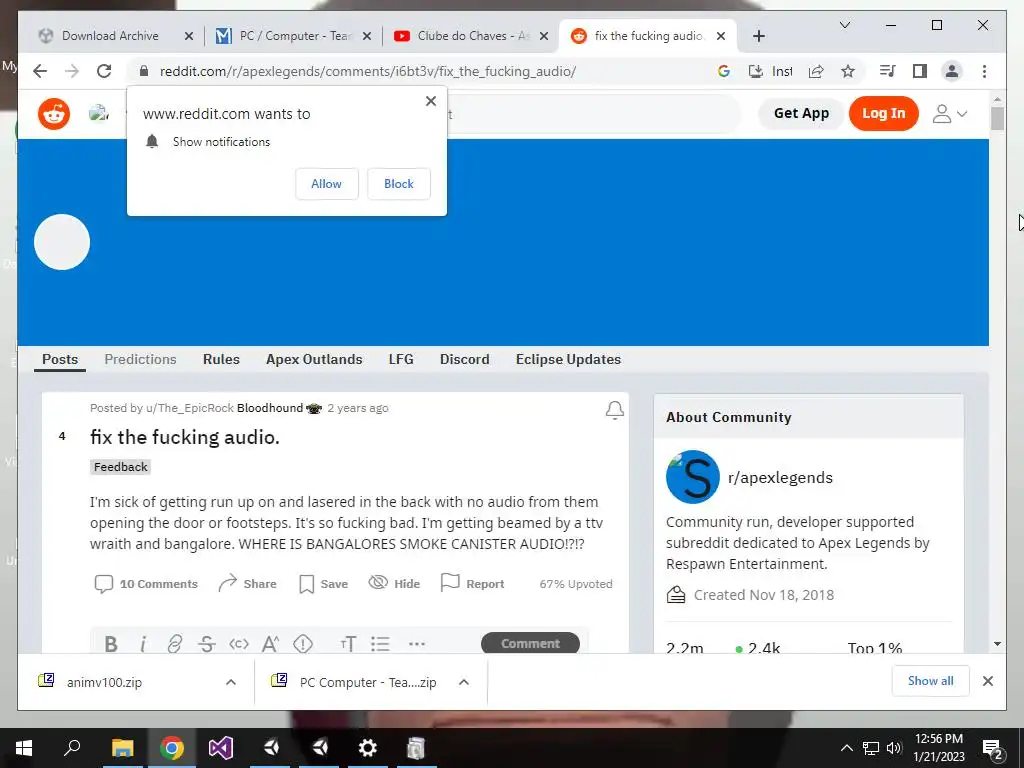Report the post
The height and width of the screenshot is (768, 1024).
tap(473, 583)
